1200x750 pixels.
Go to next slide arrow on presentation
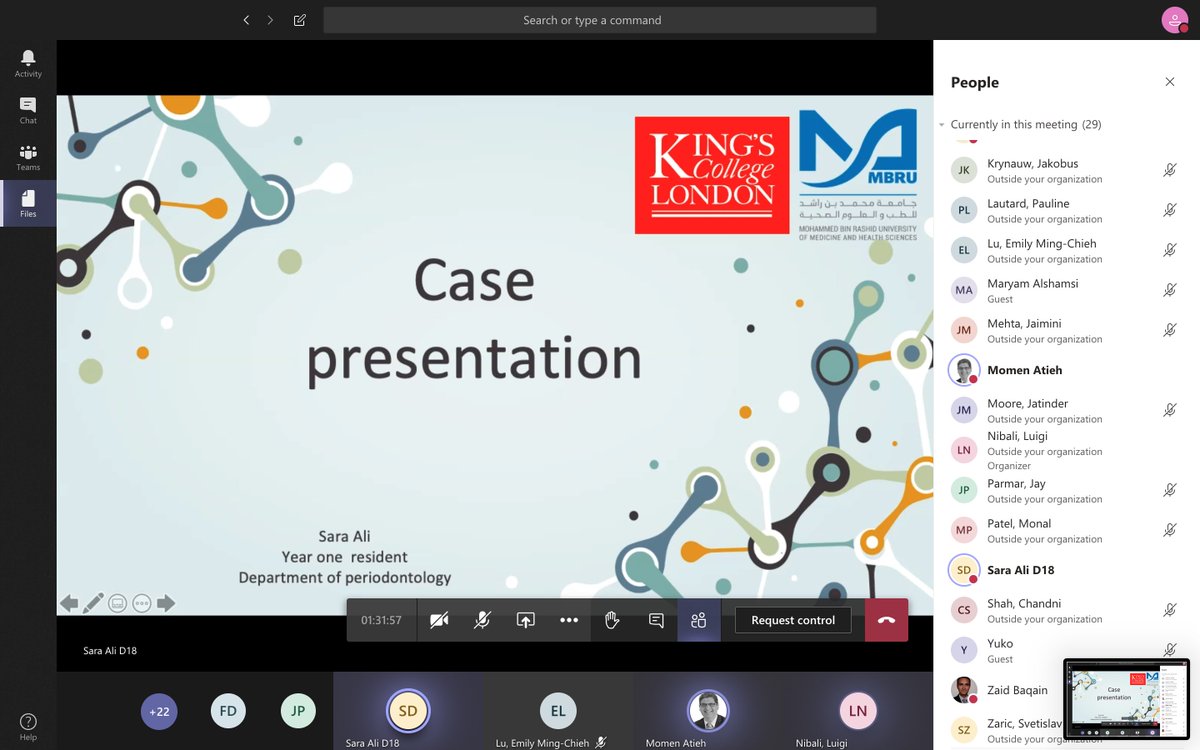166,603
